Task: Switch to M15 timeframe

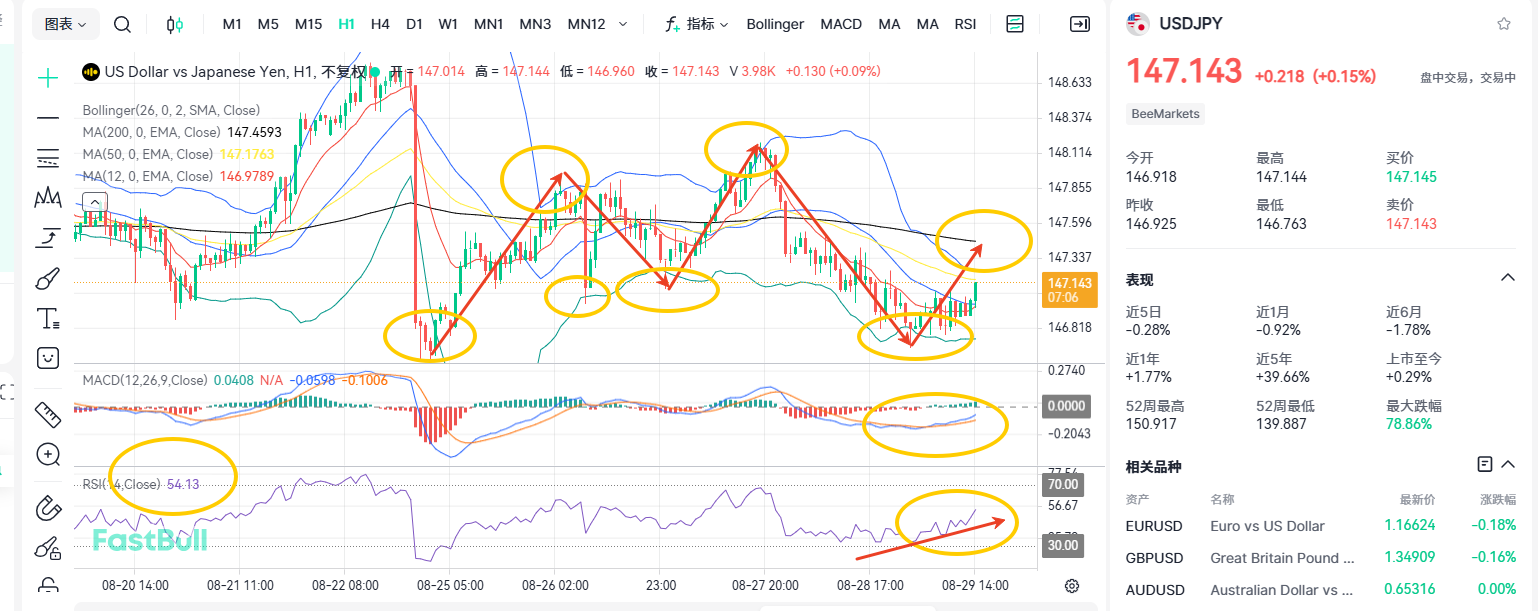Action: click(x=308, y=24)
